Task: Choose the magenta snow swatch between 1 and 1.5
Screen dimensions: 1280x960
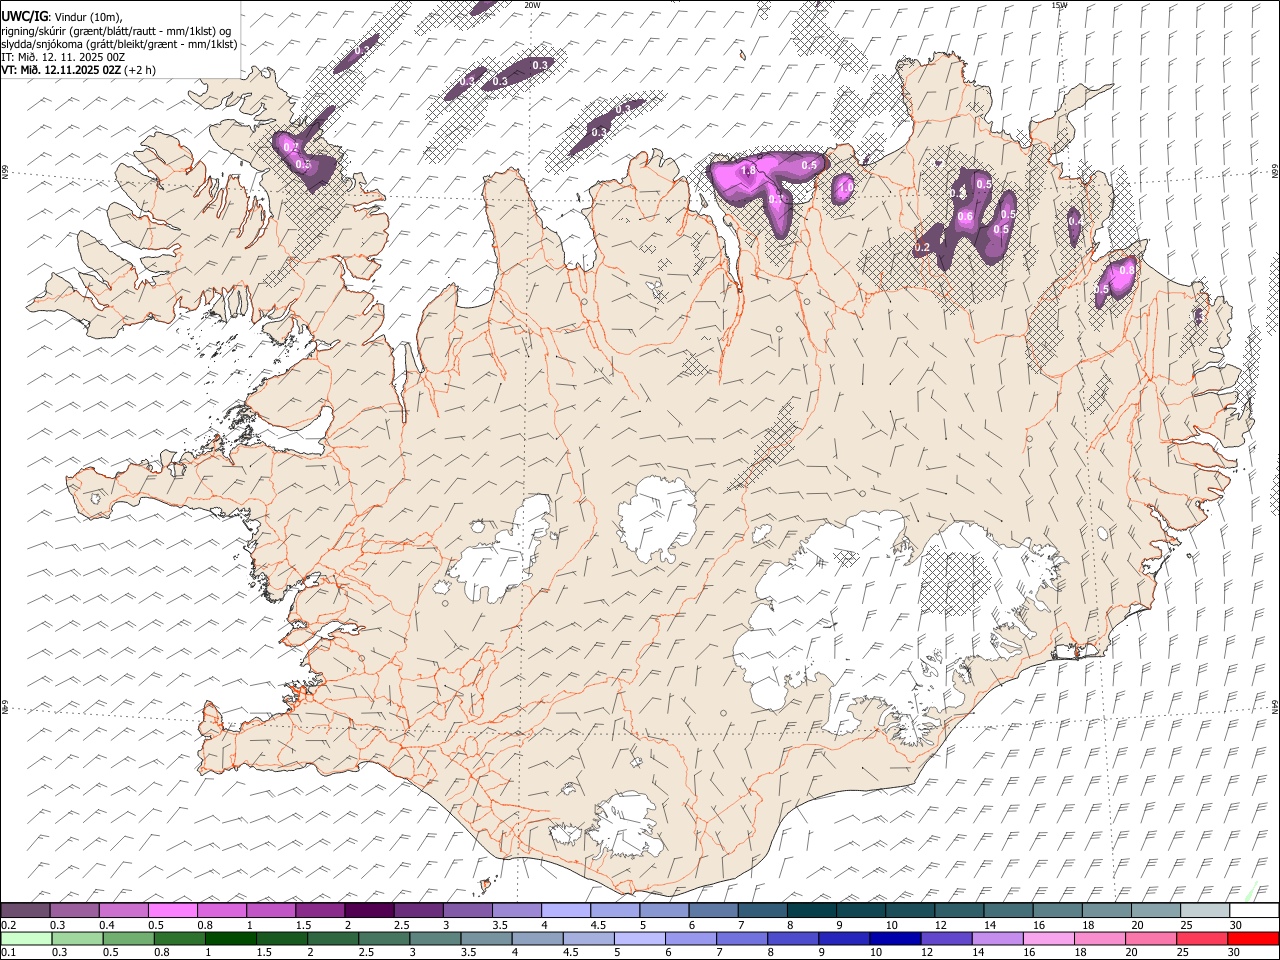Action: [x=270, y=910]
